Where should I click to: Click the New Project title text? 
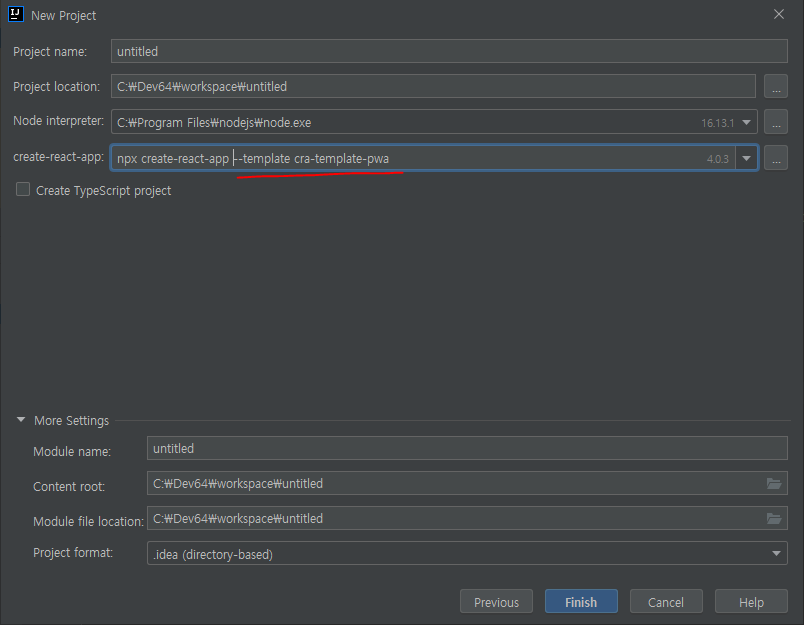click(64, 16)
